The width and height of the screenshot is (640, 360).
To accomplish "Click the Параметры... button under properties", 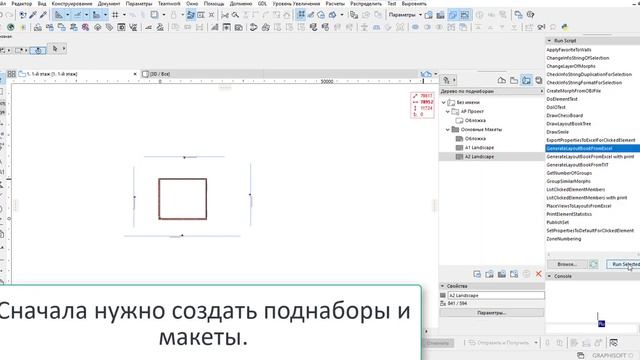I will click(x=491, y=313).
